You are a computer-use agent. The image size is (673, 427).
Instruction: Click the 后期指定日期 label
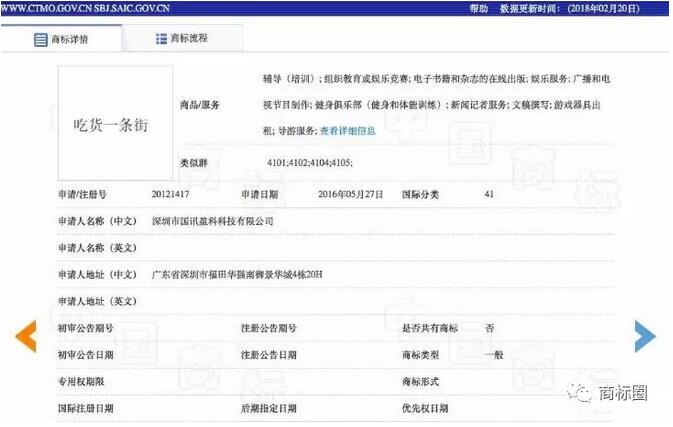pyautogui.click(x=269, y=408)
